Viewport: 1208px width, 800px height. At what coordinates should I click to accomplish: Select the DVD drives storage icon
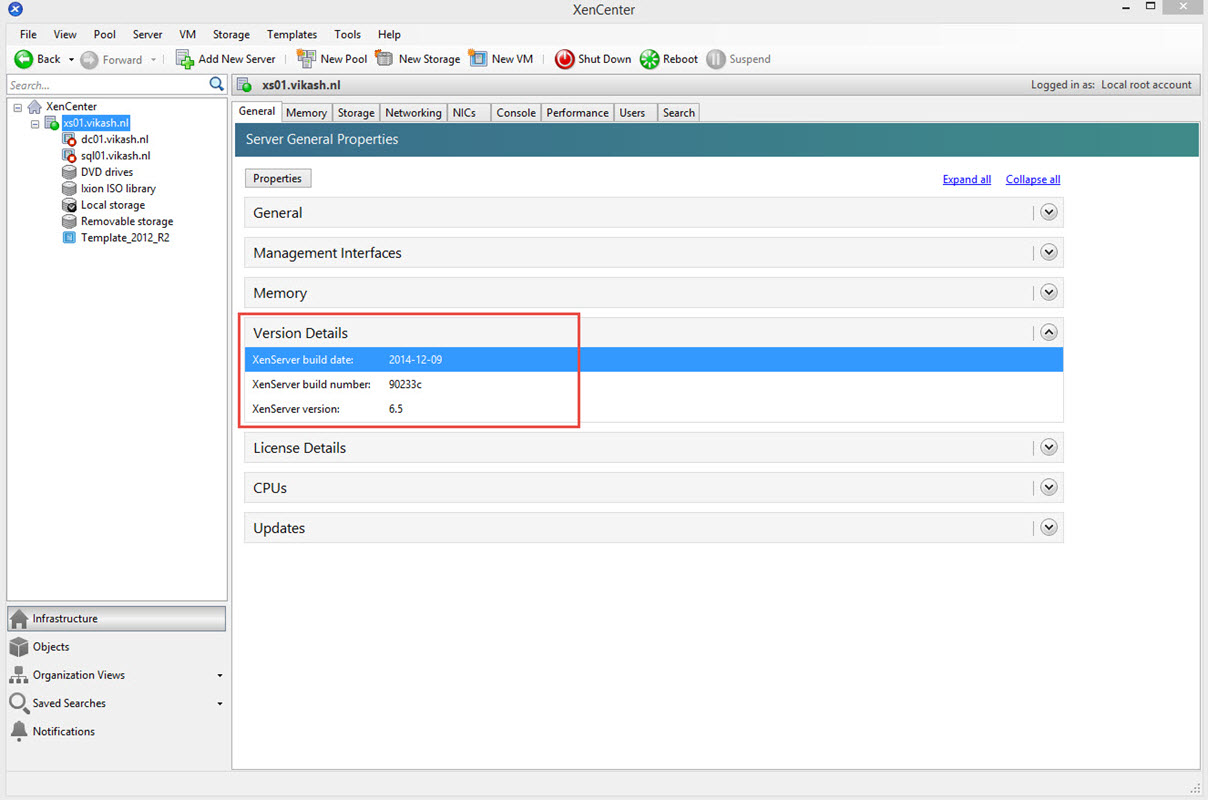coord(69,172)
